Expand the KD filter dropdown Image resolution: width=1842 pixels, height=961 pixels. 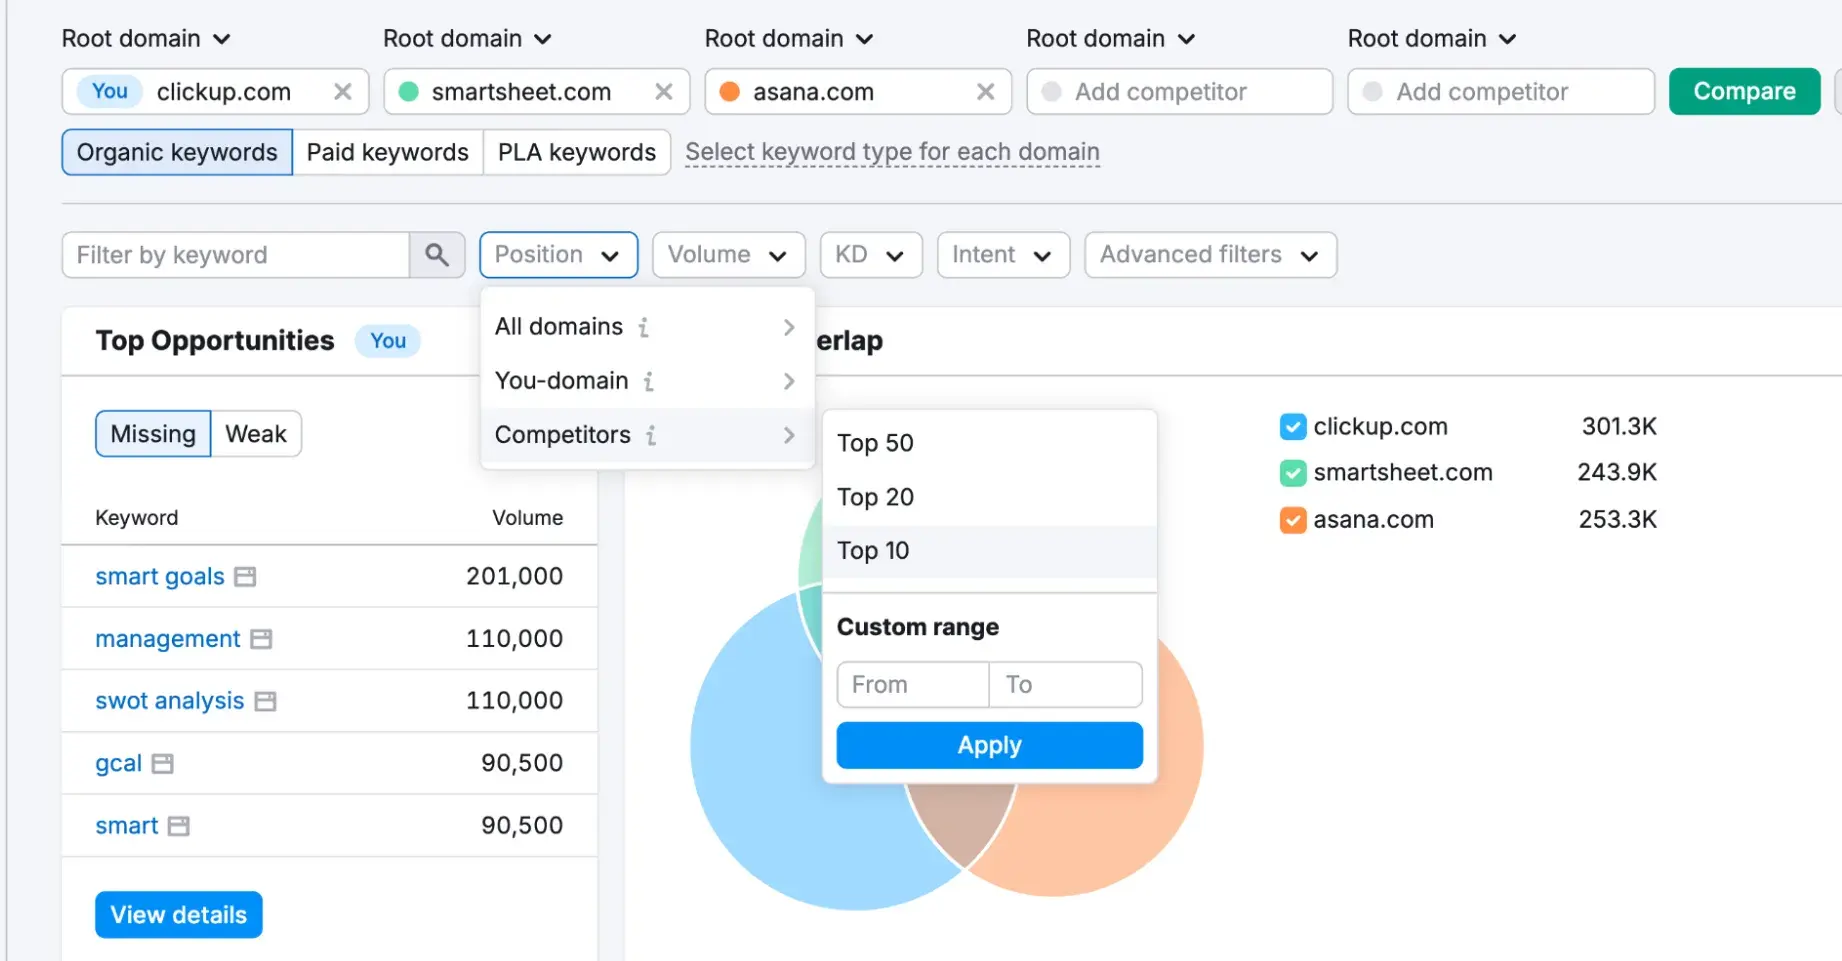(870, 255)
